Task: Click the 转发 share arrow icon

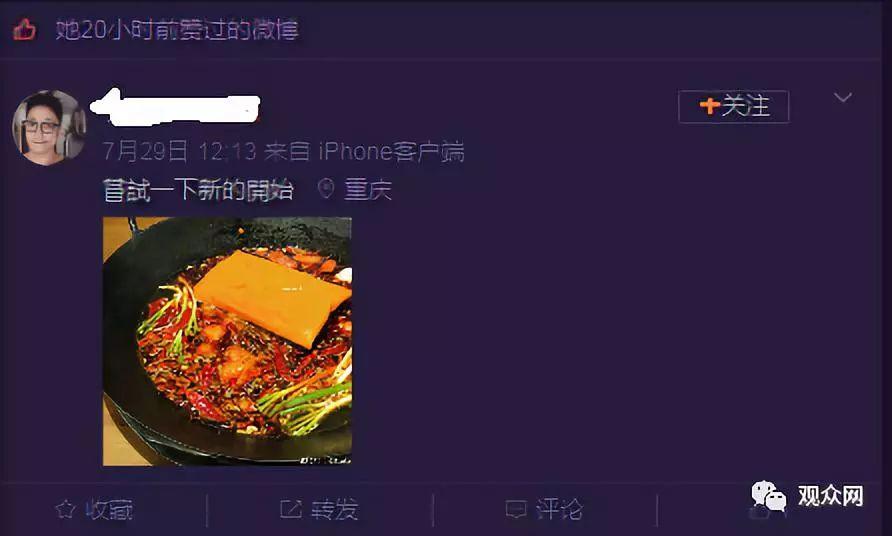Action: (x=291, y=509)
